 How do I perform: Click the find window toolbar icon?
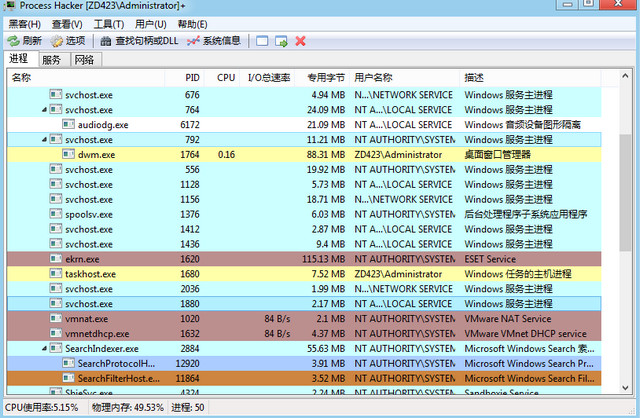point(262,41)
